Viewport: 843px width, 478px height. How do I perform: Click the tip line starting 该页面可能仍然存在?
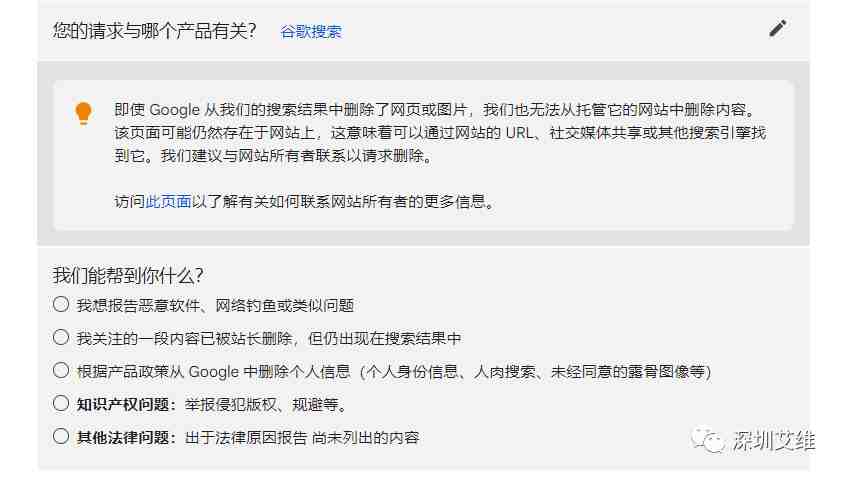440,133
